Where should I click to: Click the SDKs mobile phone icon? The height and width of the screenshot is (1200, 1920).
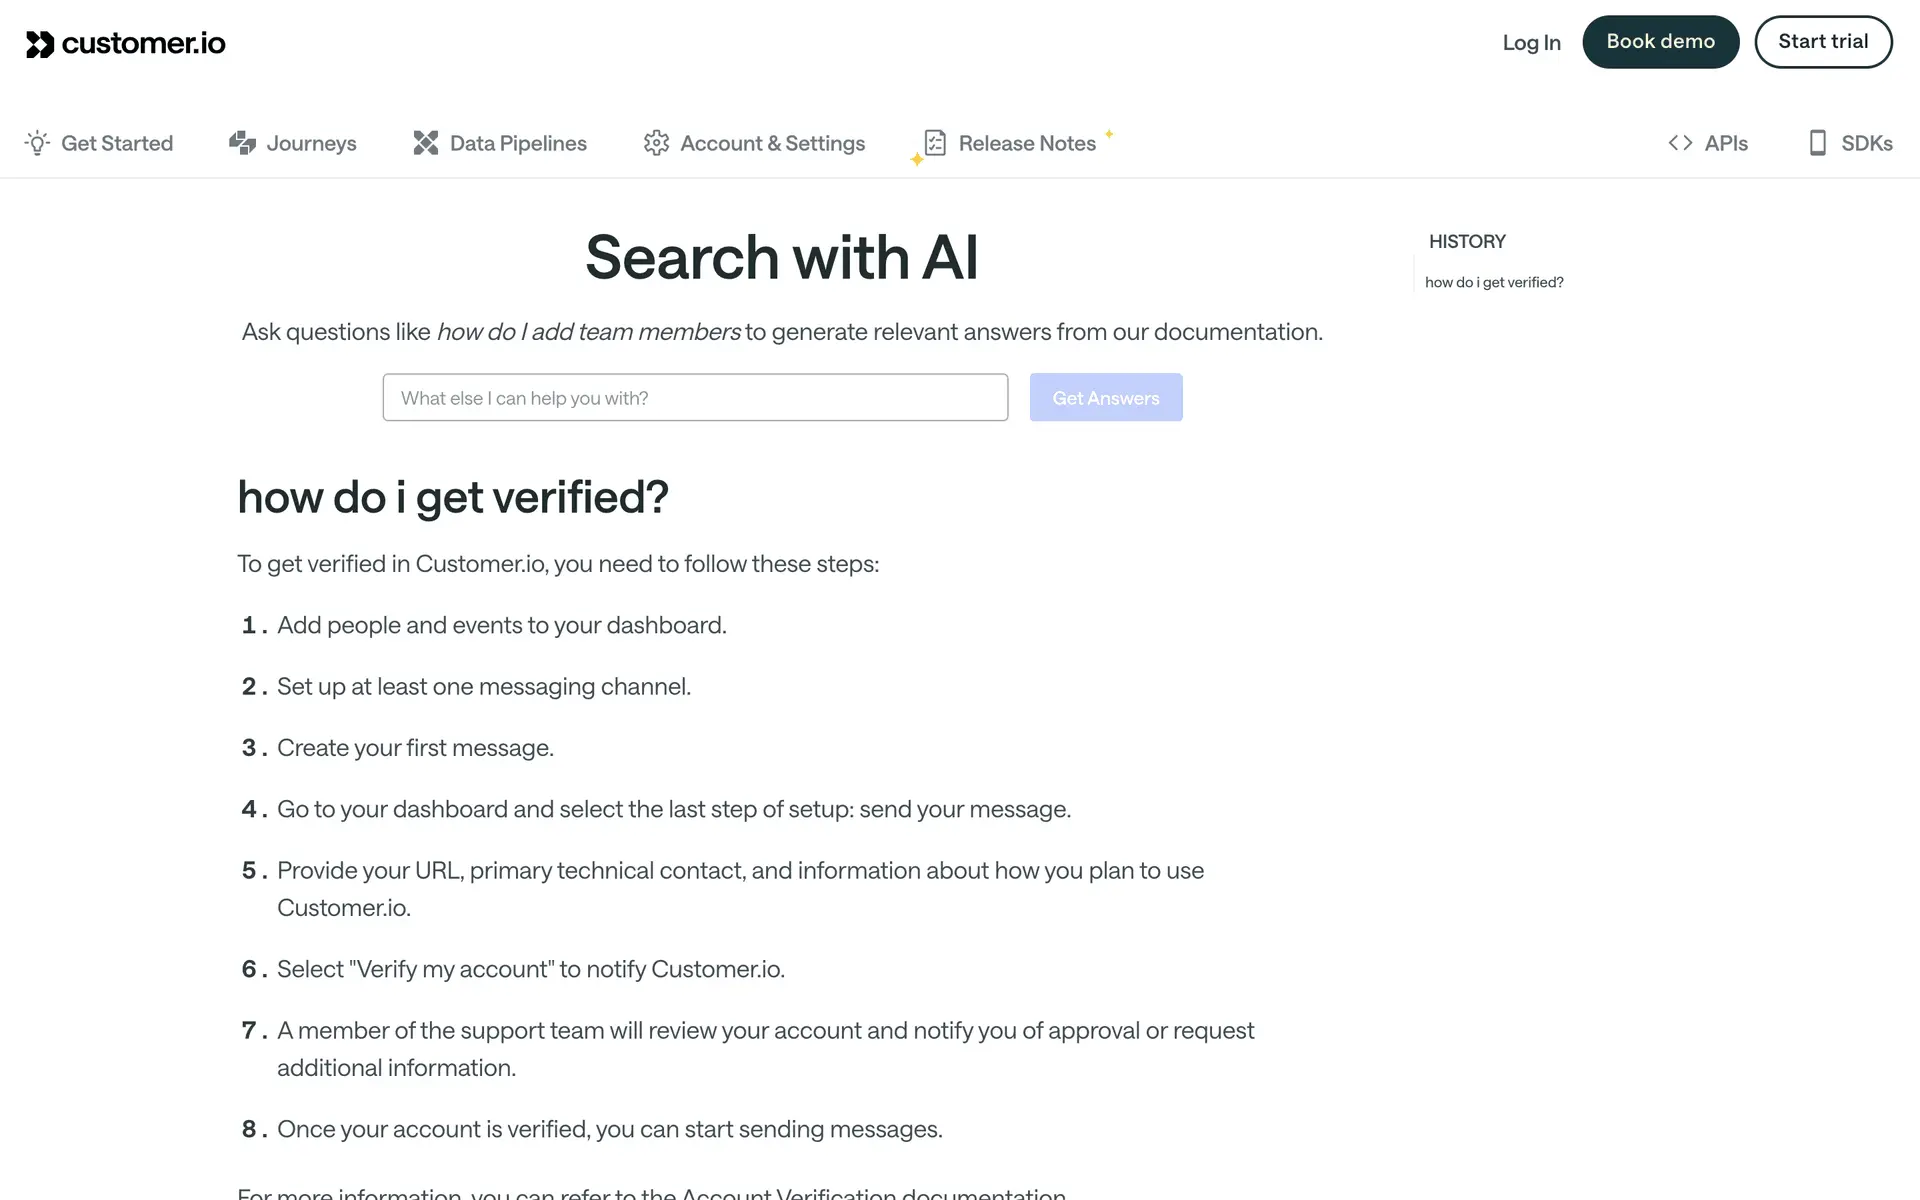click(x=1817, y=143)
